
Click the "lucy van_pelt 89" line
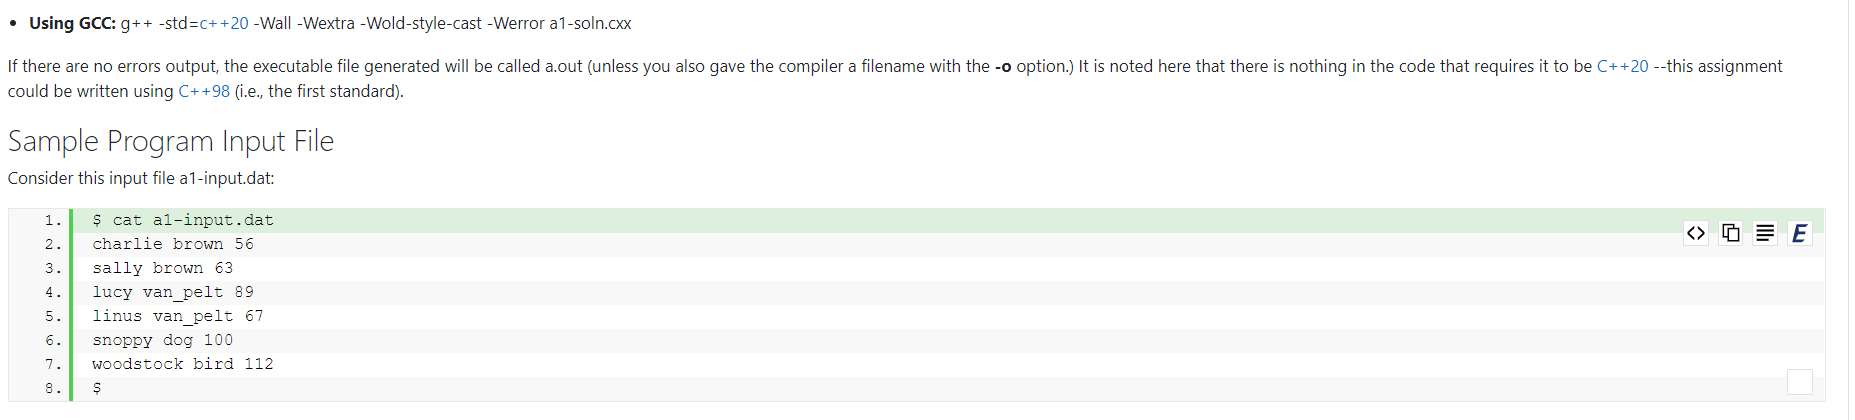pyautogui.click(x=173, y=292)
